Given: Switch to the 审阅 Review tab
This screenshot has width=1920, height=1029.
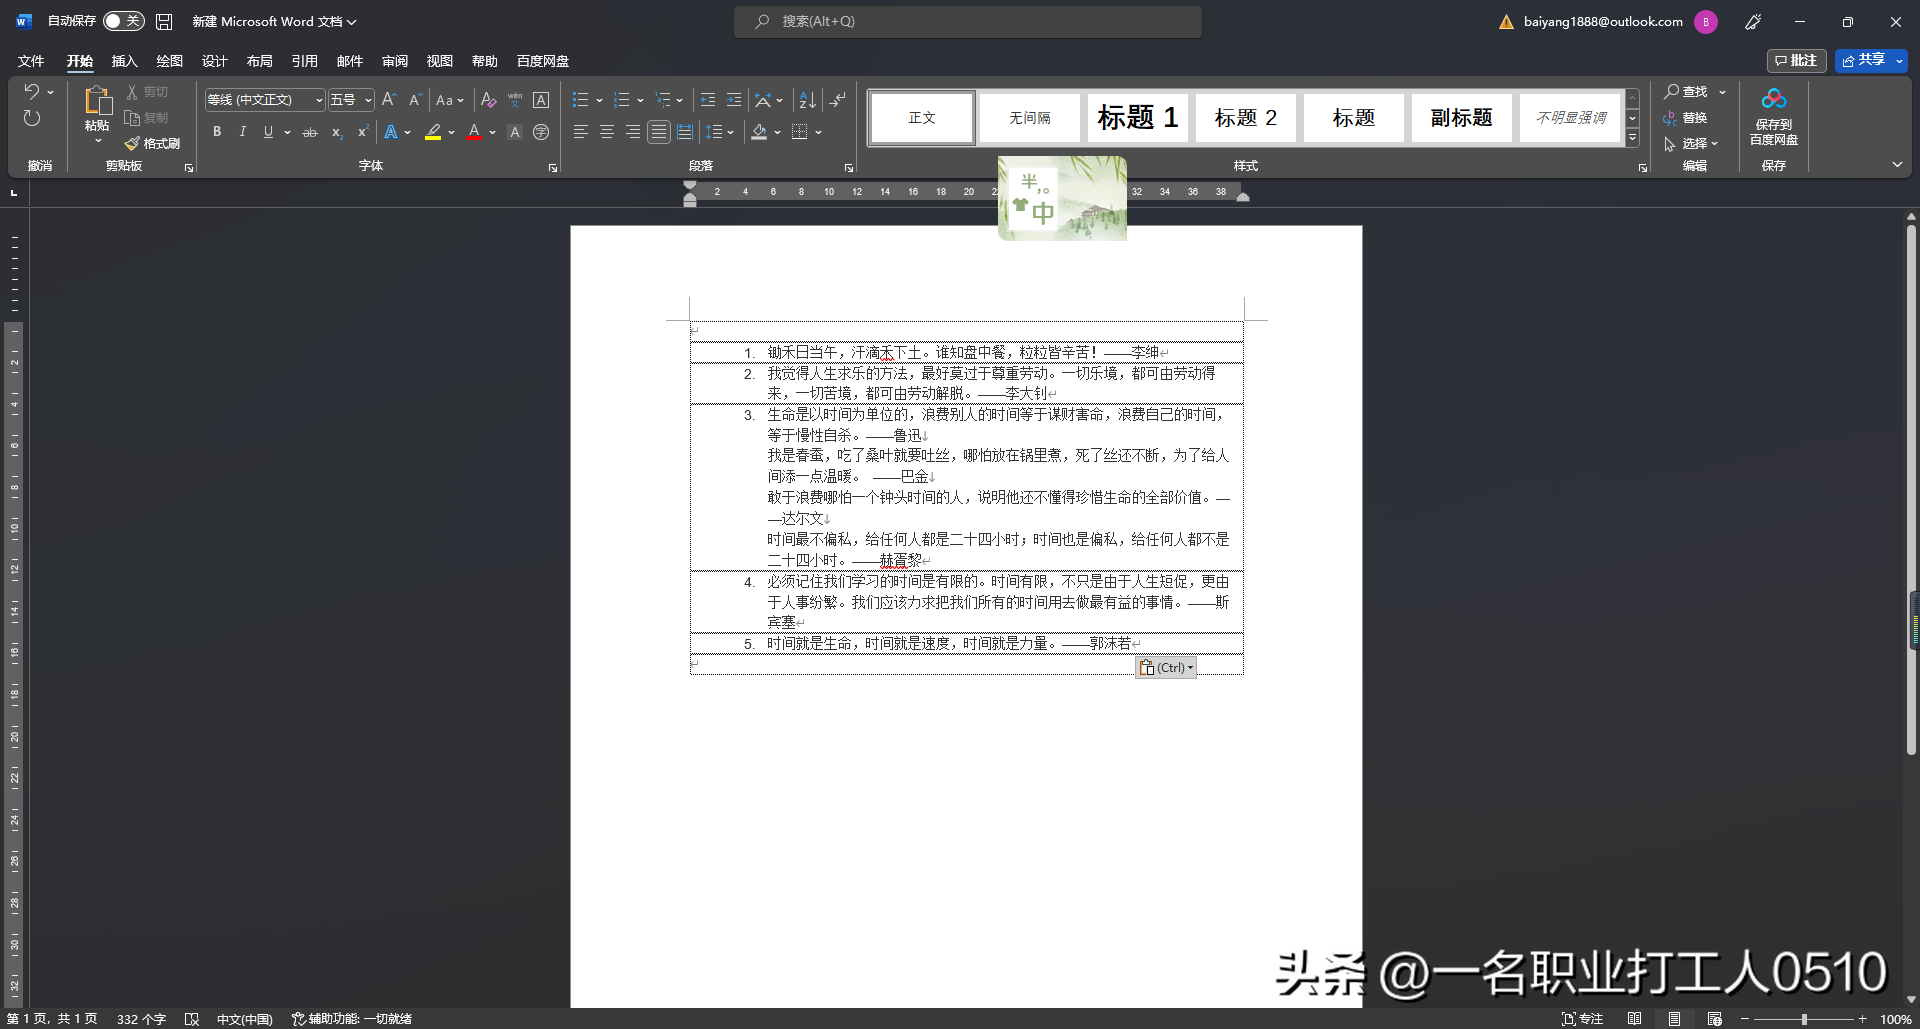Looking at the screenshot, I should pos(395,61).
